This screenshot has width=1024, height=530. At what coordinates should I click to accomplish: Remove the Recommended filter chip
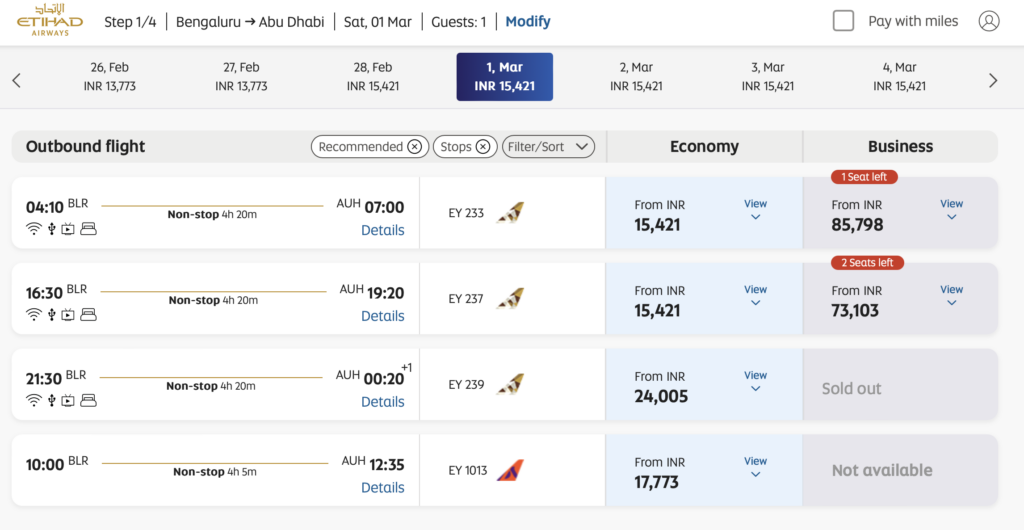point(414,147)
